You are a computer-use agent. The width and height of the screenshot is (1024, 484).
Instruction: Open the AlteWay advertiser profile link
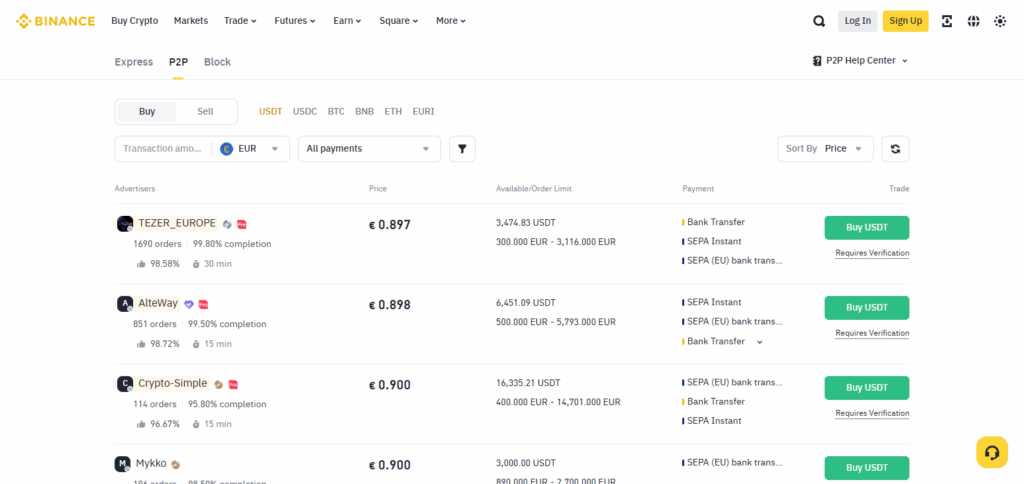point(158,304)
